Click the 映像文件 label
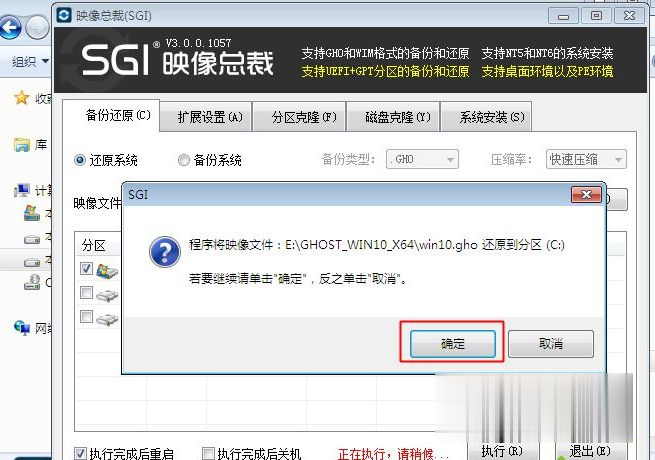 97,203
